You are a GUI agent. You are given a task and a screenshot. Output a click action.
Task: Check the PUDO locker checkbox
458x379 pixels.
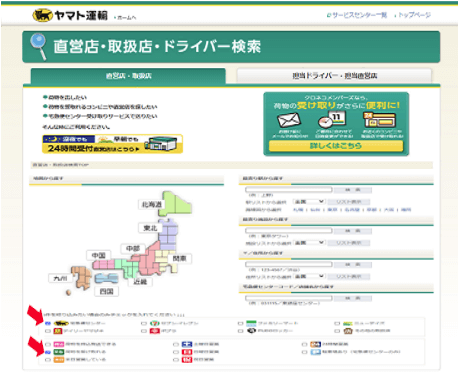pos(240,331)
